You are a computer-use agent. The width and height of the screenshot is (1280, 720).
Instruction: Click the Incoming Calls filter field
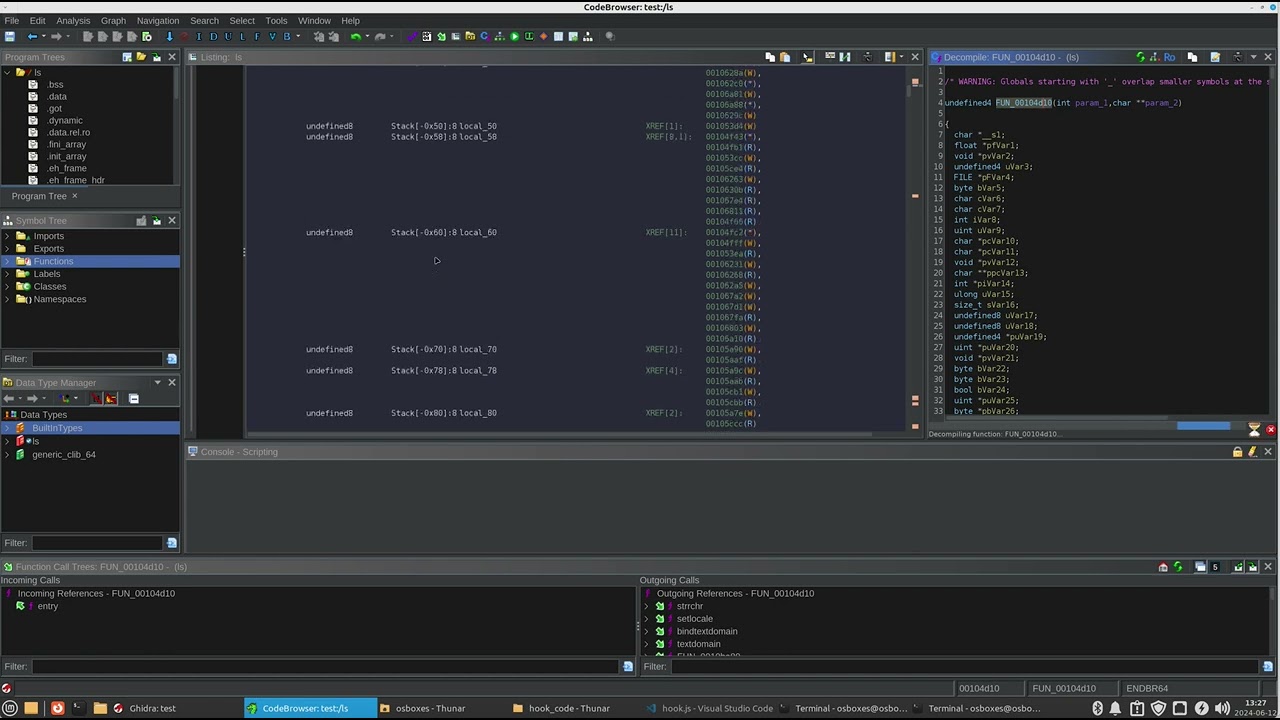[325, 666]
